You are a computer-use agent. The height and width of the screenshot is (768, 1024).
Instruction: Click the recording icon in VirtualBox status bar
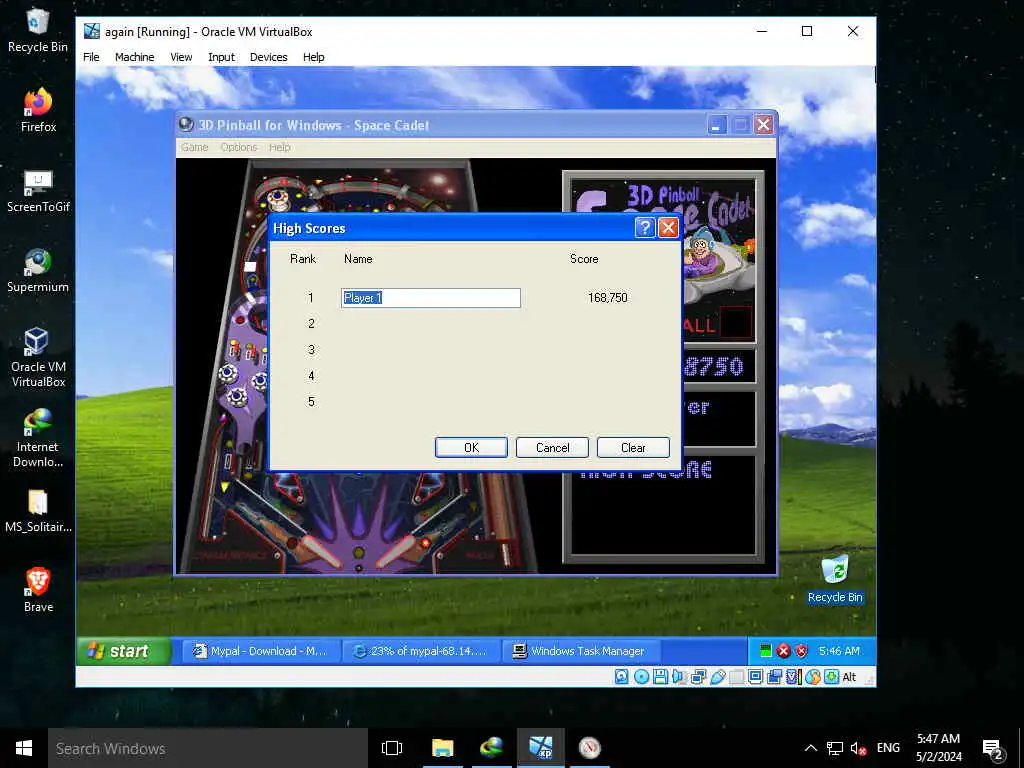click(x=775, y=677)
